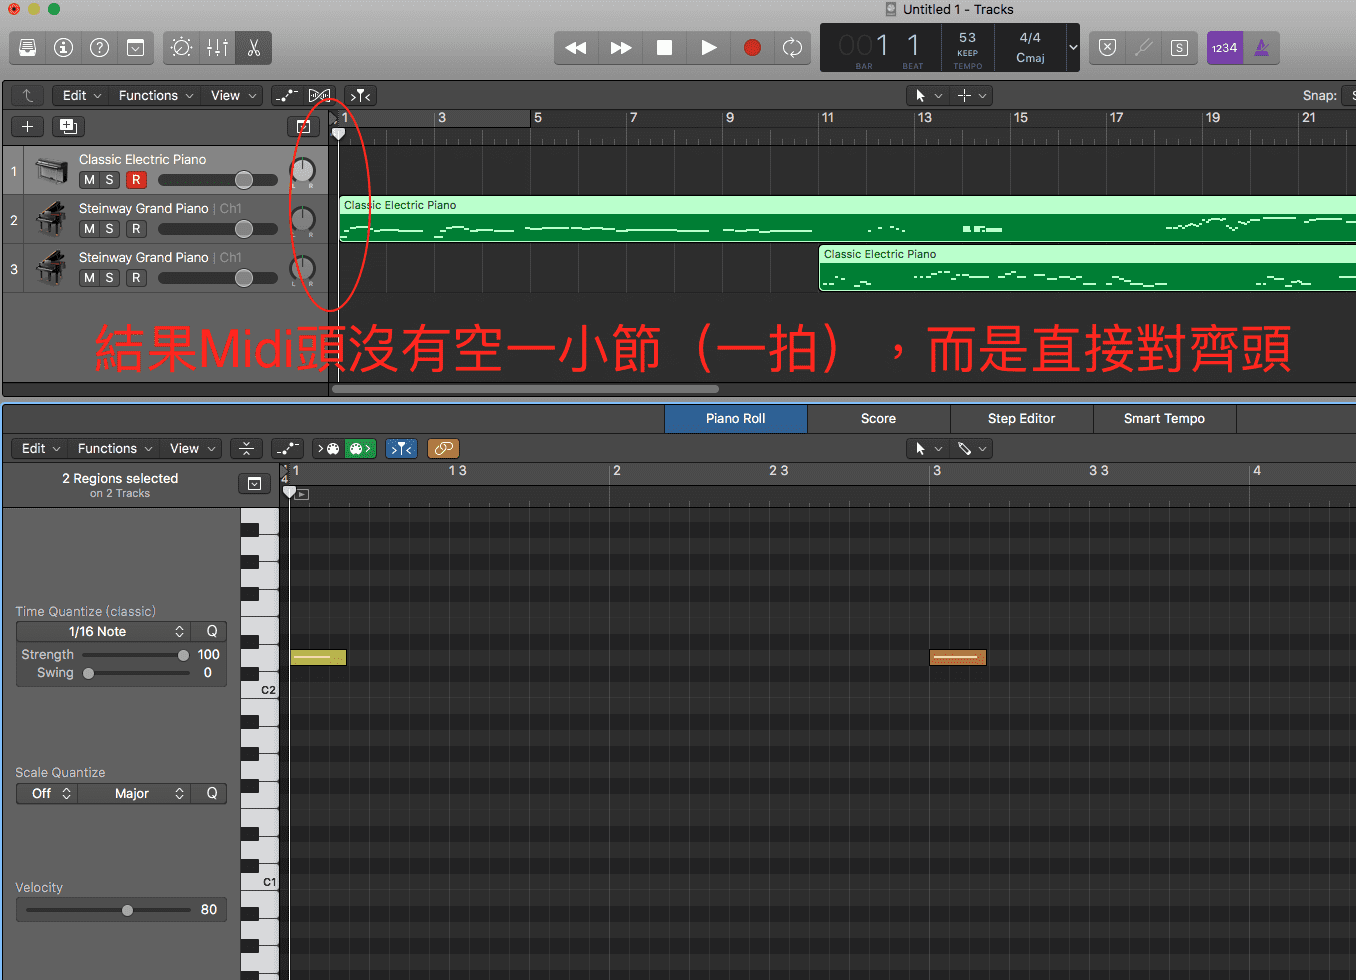This screenshot has width=1356, height=980.
Task: Open Tracks area secondary marquee tool menu
Action: tap(971, 95)
